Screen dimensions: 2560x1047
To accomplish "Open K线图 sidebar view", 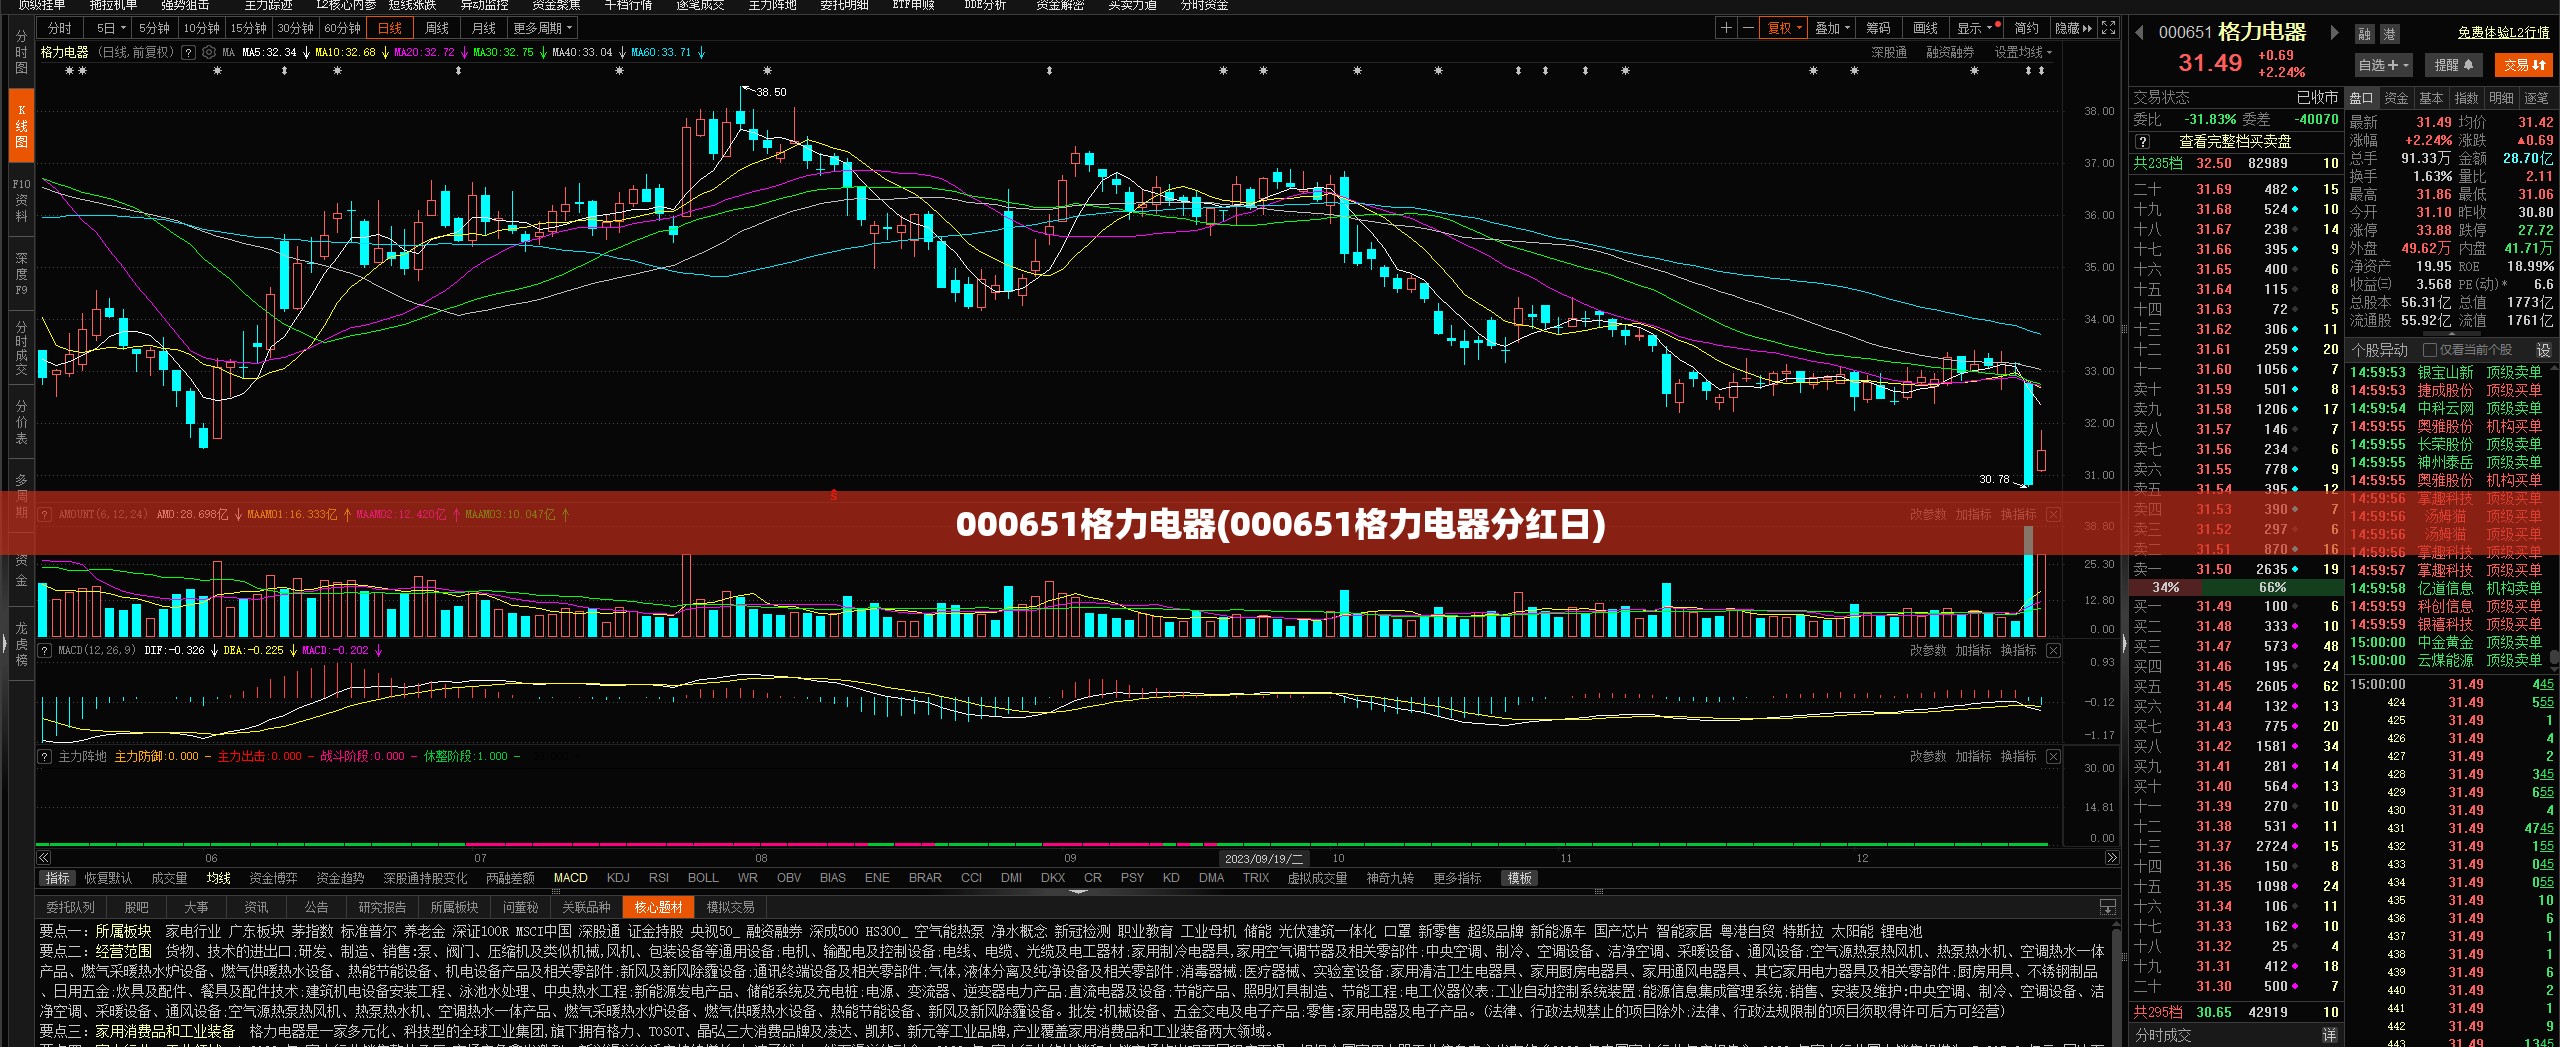I will 21,126.
